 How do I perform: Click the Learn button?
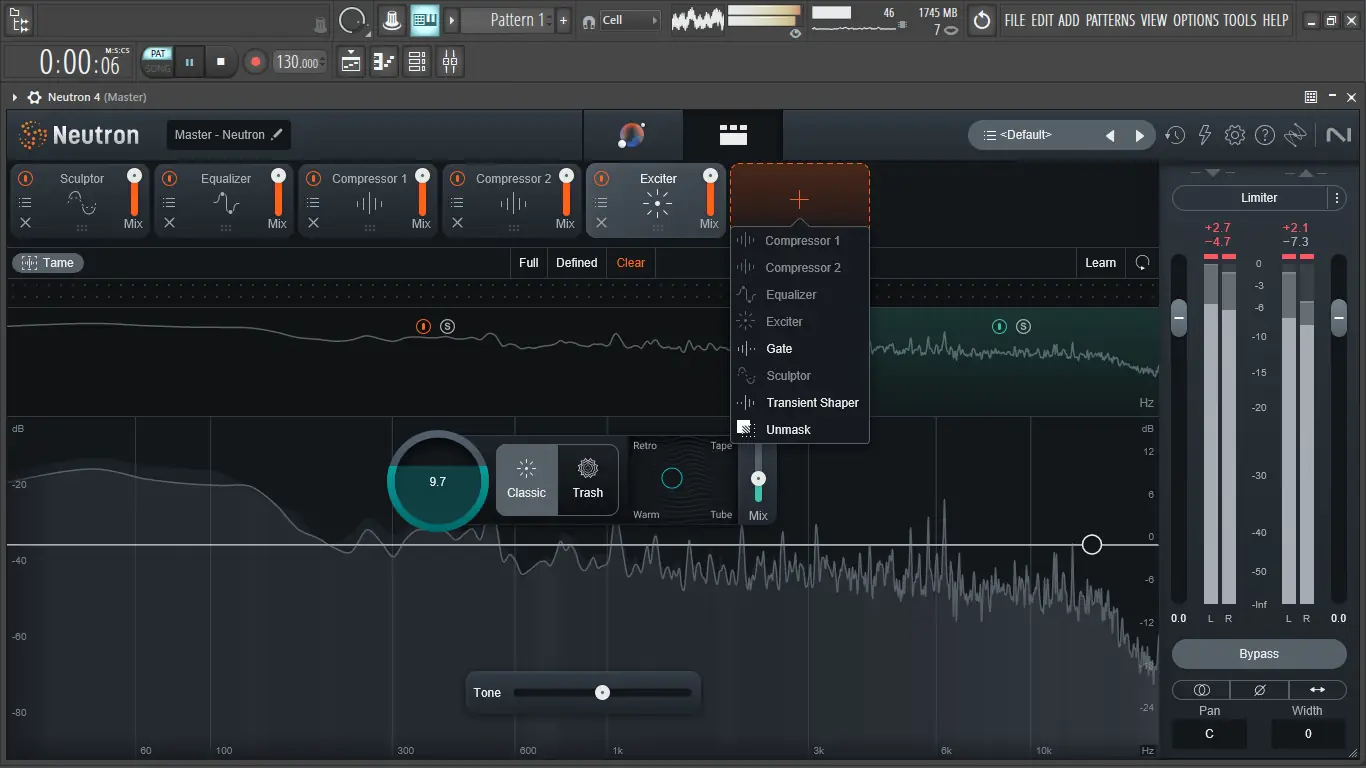(1100, 263)
